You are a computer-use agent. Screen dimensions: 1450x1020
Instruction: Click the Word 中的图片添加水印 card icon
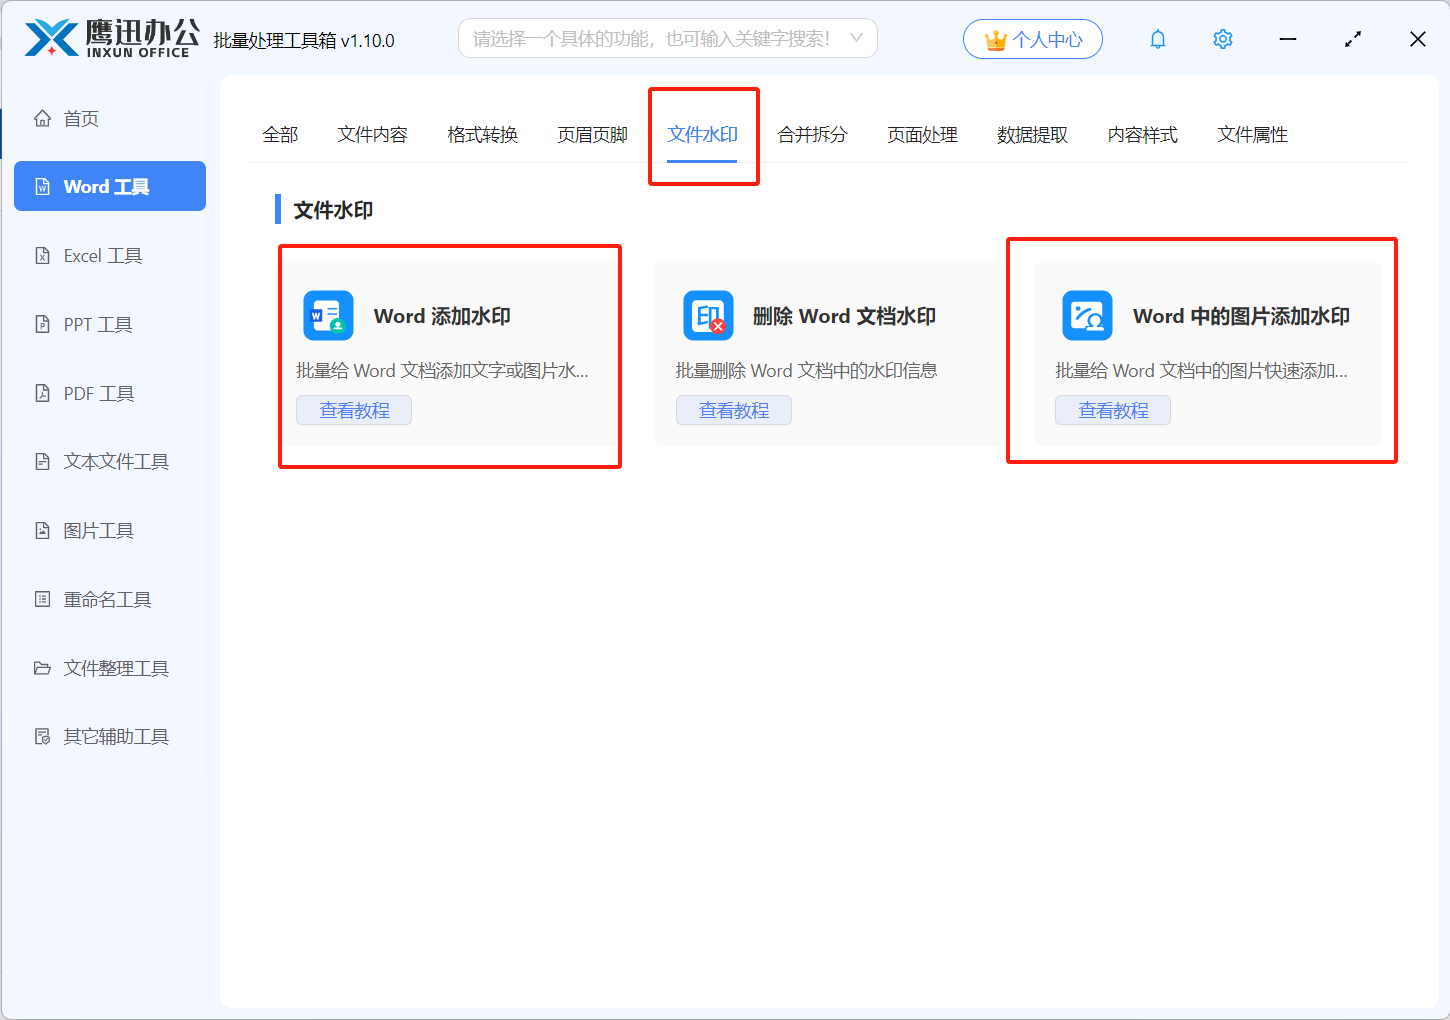tap(1087, 316)
